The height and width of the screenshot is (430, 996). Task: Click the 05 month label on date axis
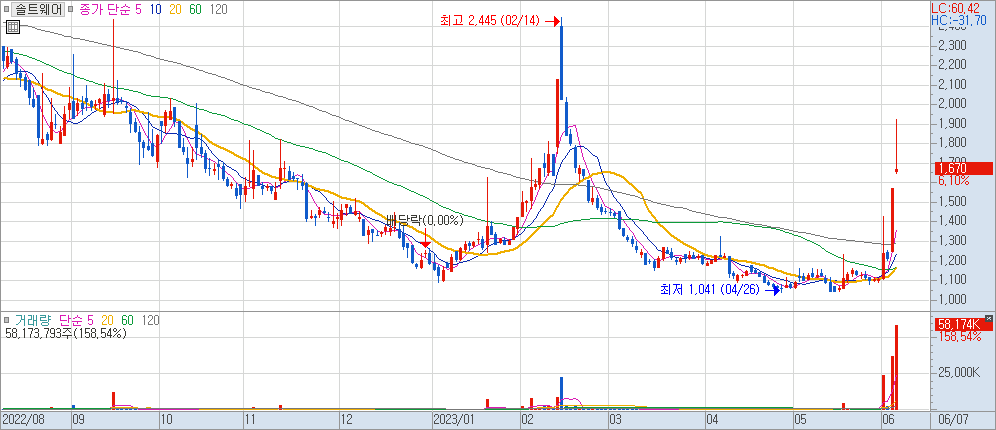(x=802, y=420)
